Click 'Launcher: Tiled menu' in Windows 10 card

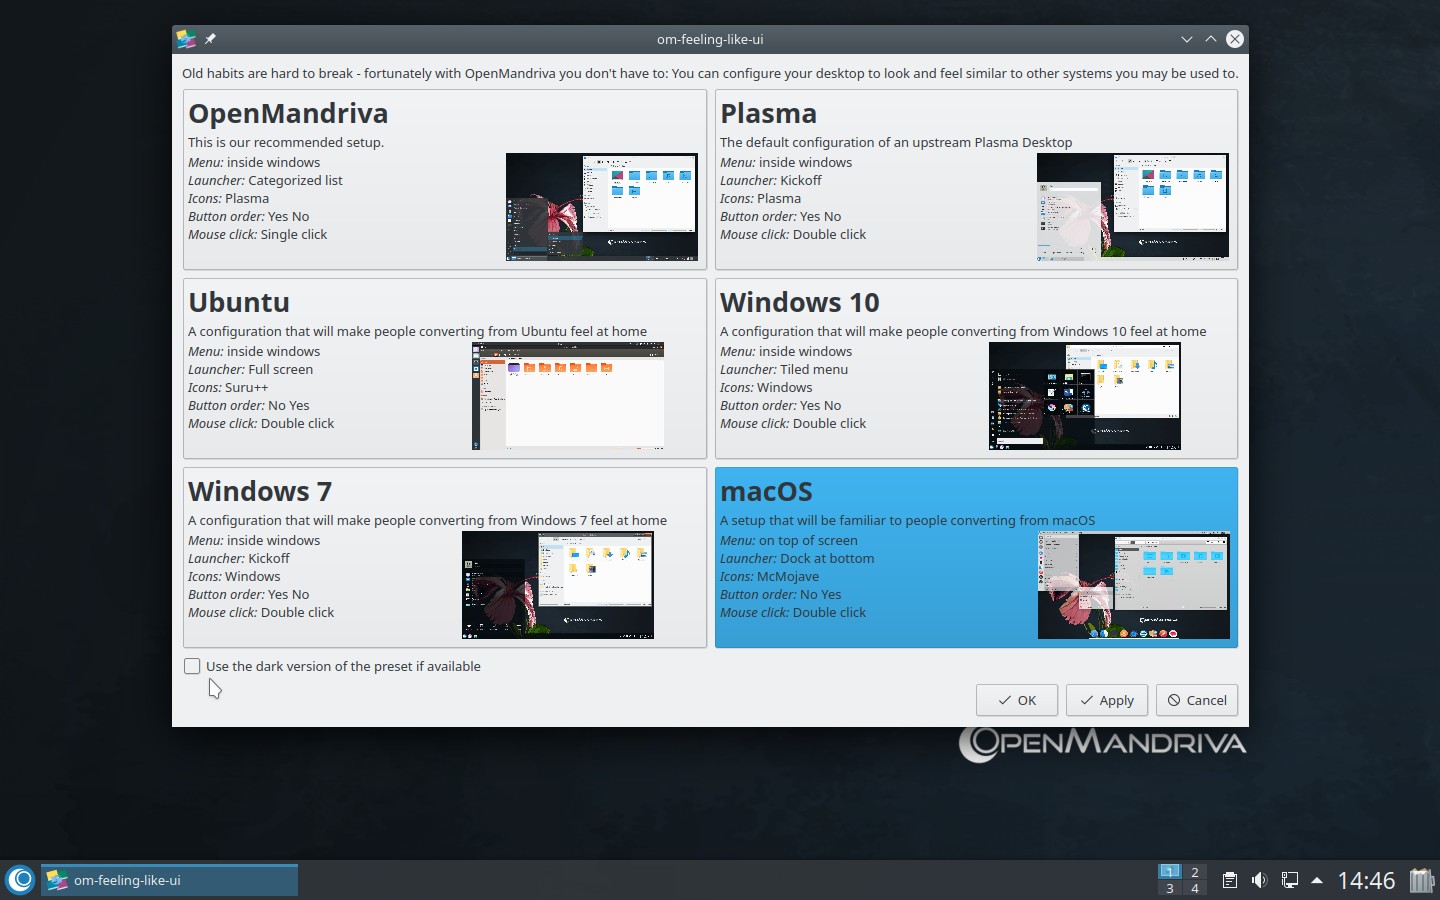coord(784,369)
